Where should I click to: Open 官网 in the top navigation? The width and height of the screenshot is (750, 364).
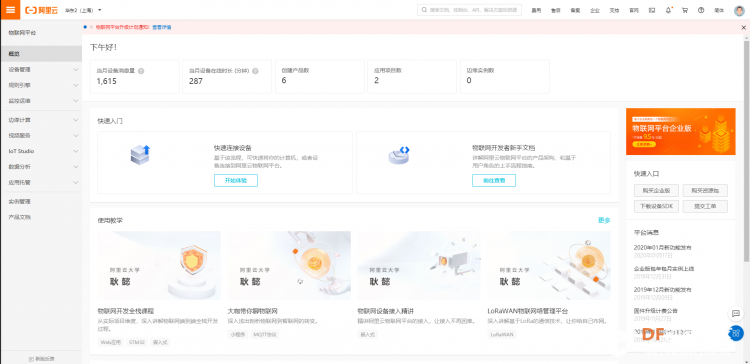(633, 10)
